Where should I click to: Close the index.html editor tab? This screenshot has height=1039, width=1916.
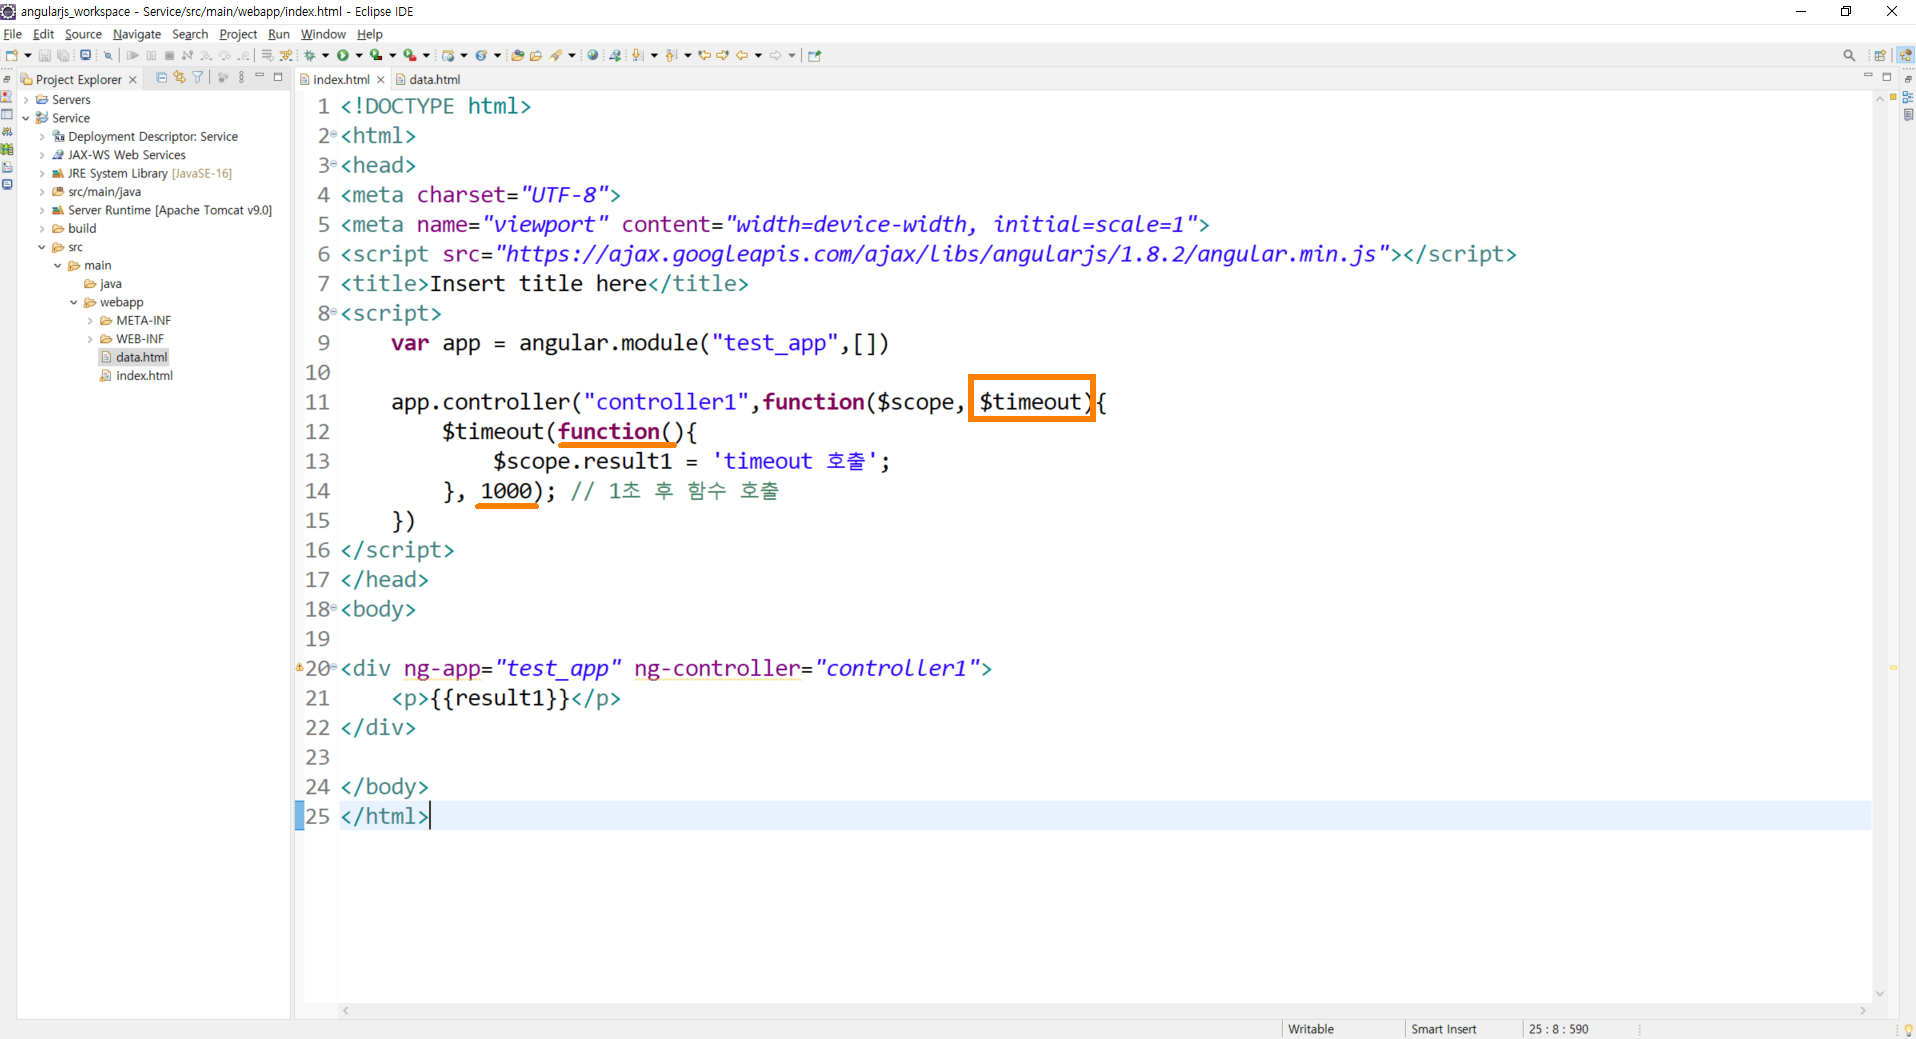click(380, 79)
